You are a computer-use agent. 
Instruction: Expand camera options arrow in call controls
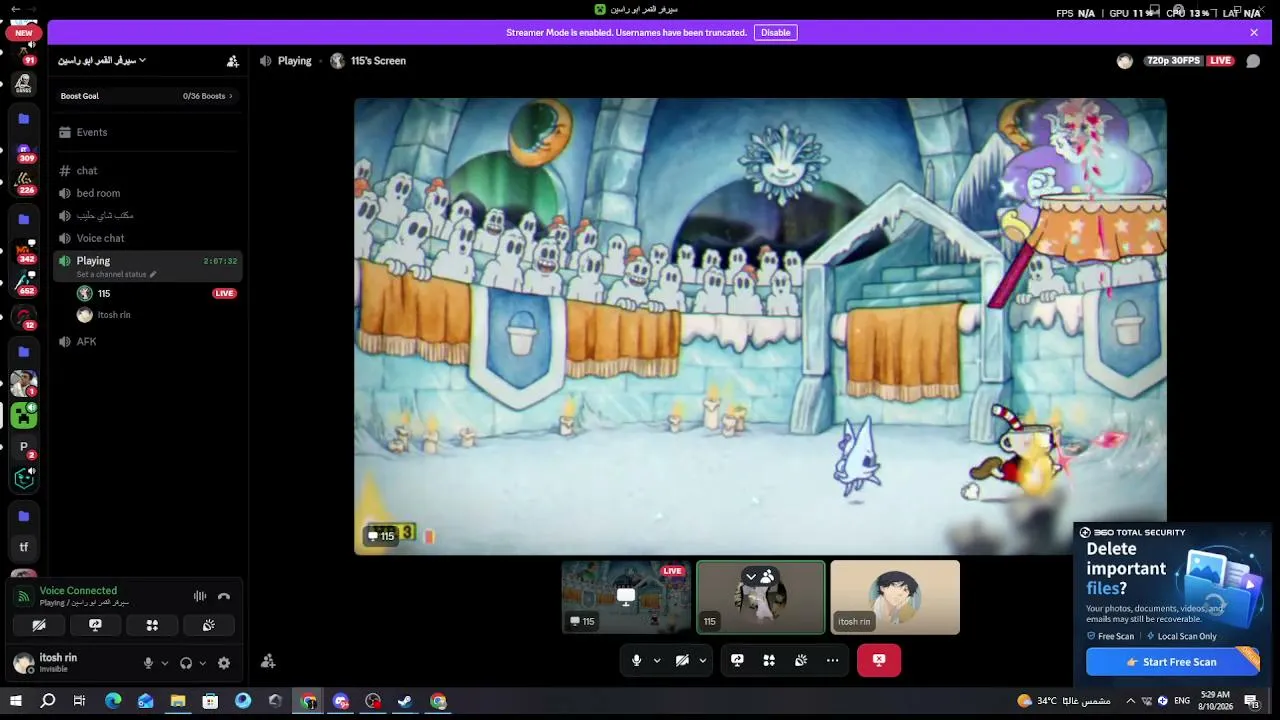[x=703, y=660]
